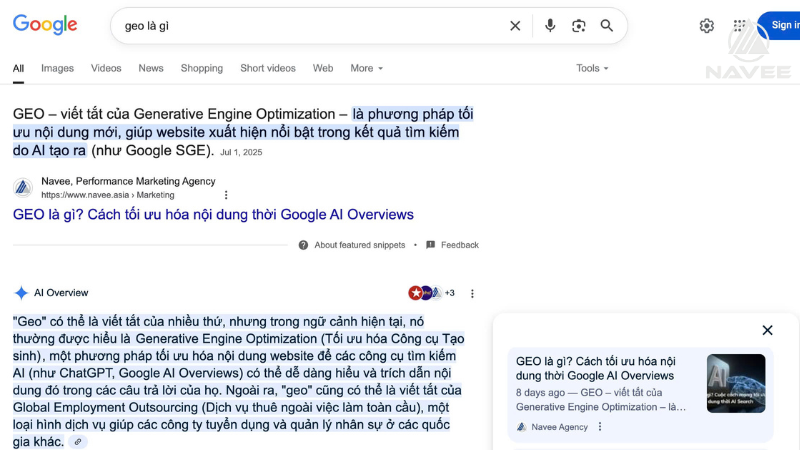
Task: Open source card title 'GEO là gì?'
Action: click(x=595, y=368)
